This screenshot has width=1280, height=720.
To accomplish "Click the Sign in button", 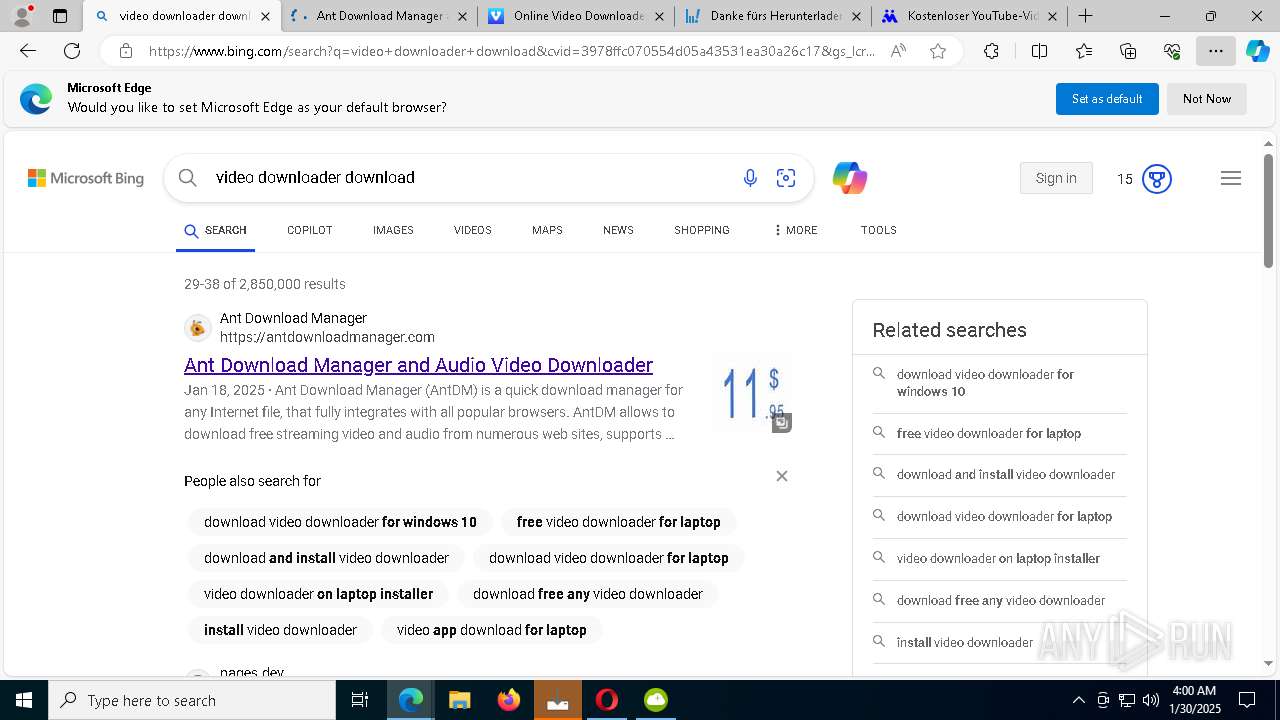I will [1056, 178].
